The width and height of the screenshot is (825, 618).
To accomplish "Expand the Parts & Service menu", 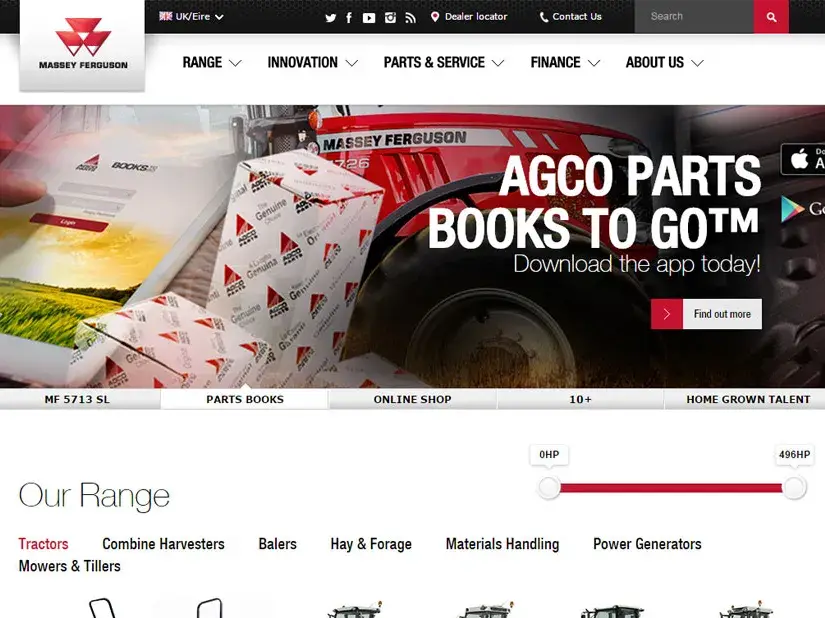I will [444, 63].
